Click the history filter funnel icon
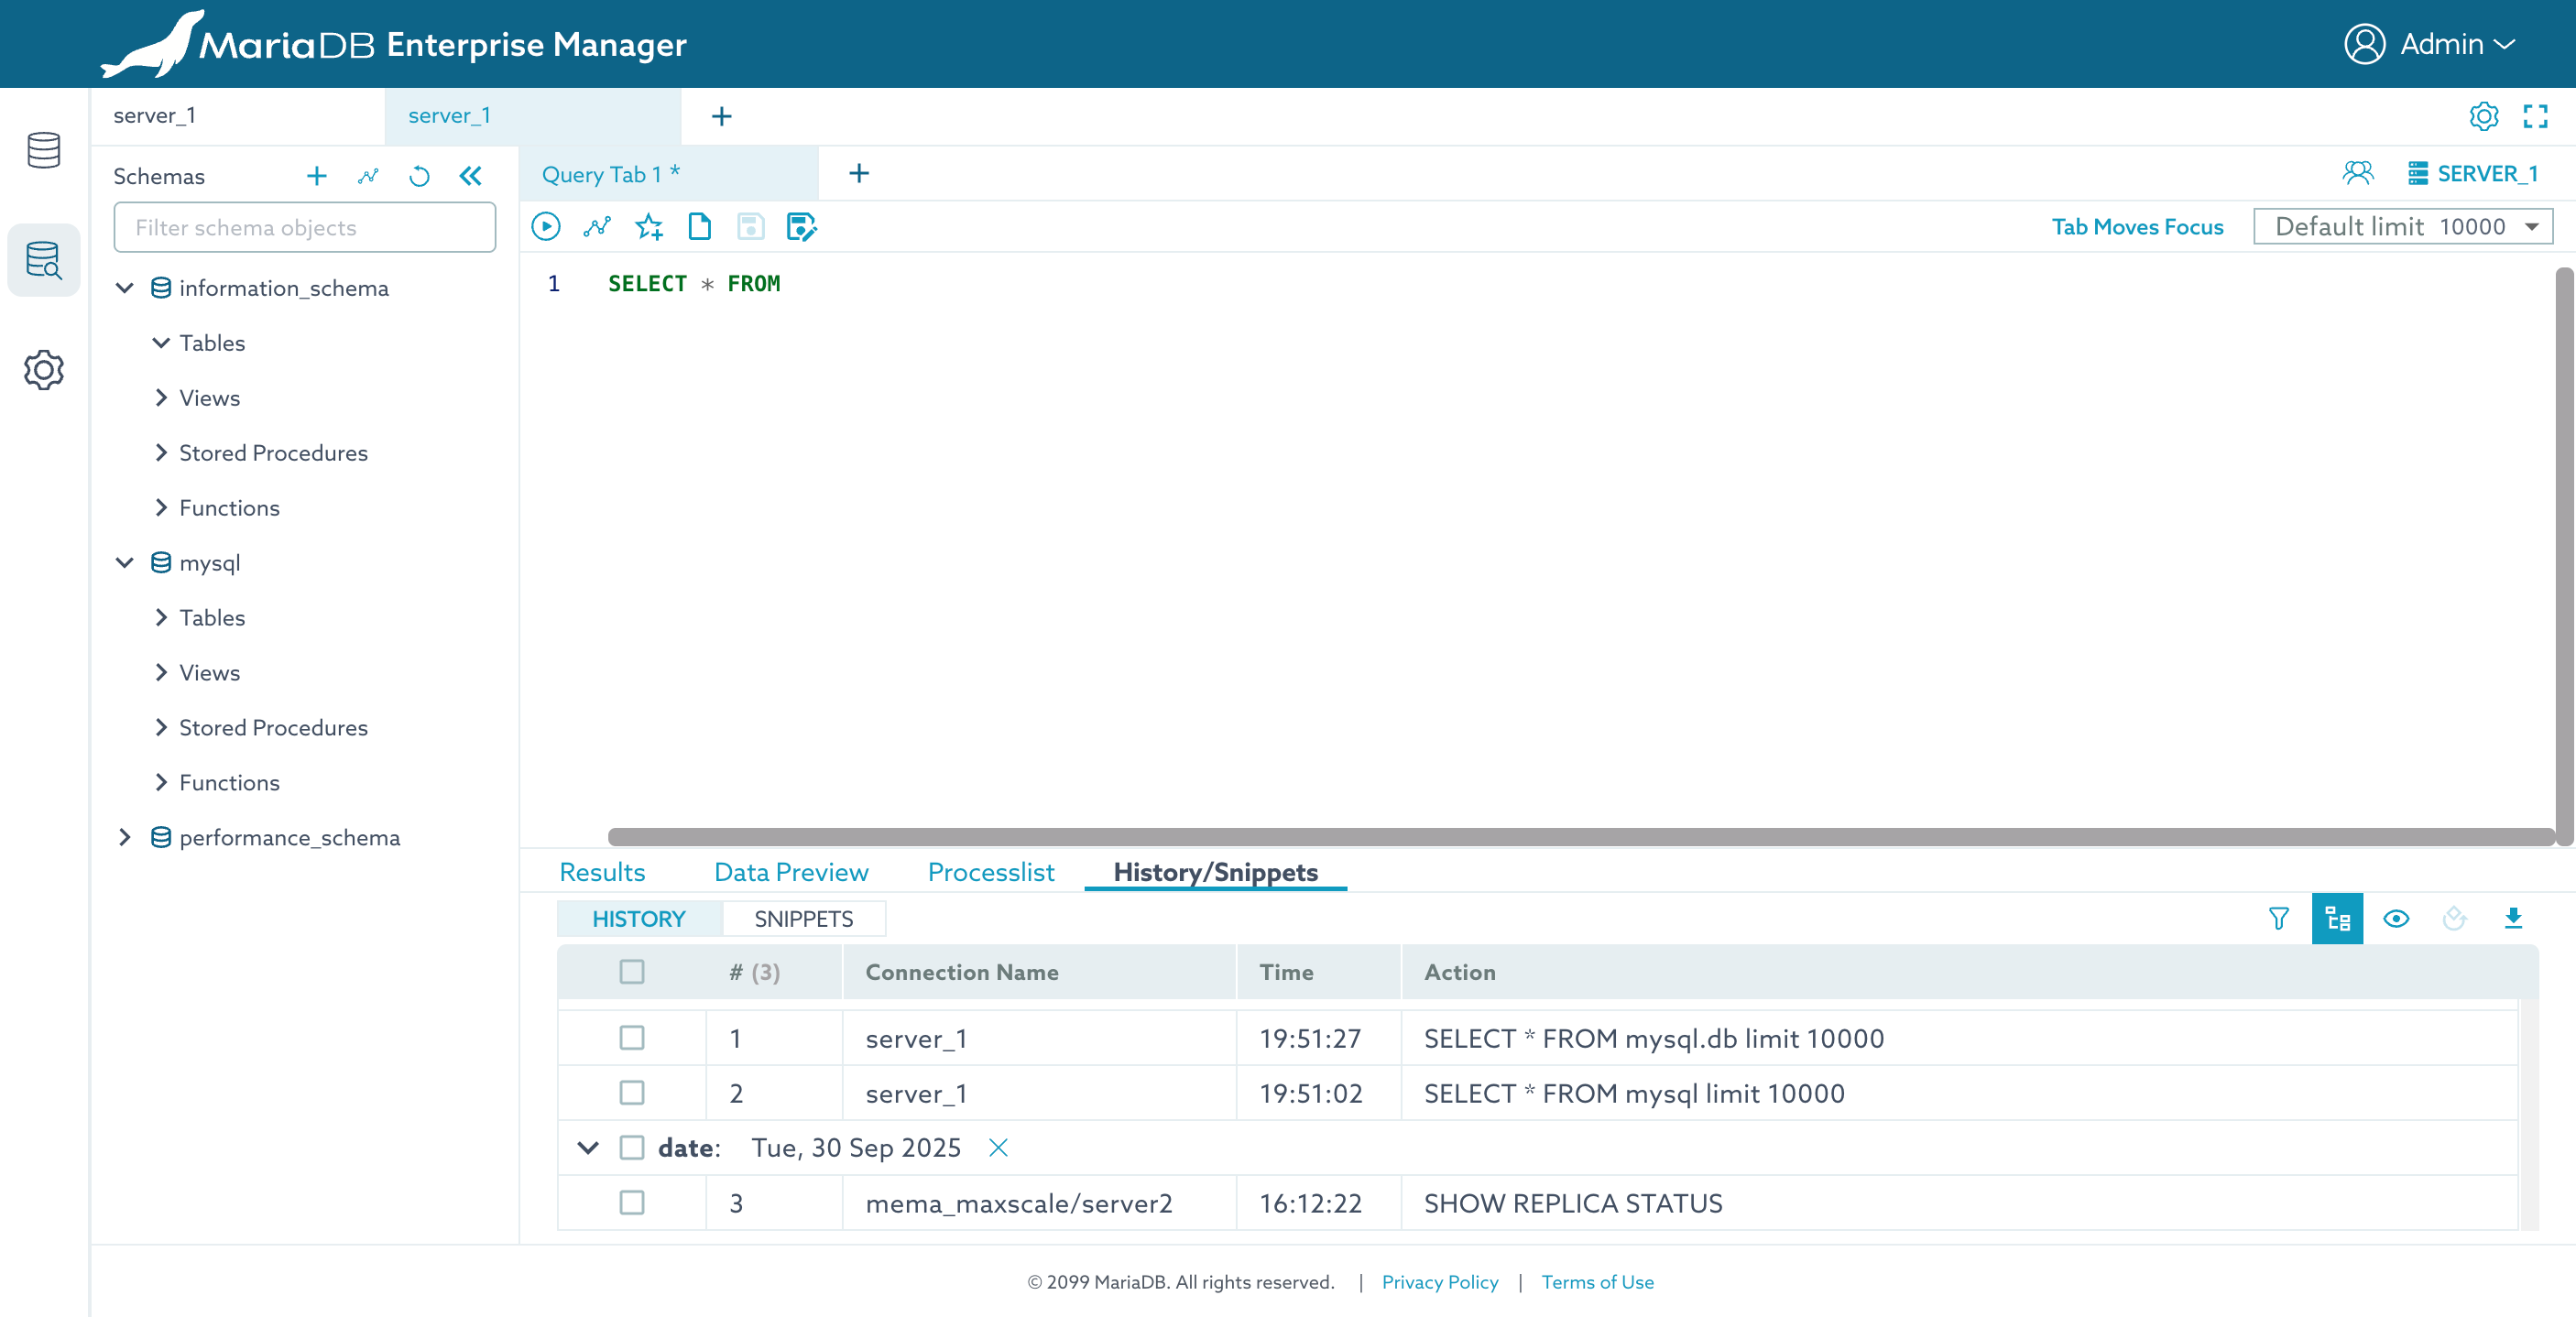This screenshot has height=1317, width=2576. 2278,918
